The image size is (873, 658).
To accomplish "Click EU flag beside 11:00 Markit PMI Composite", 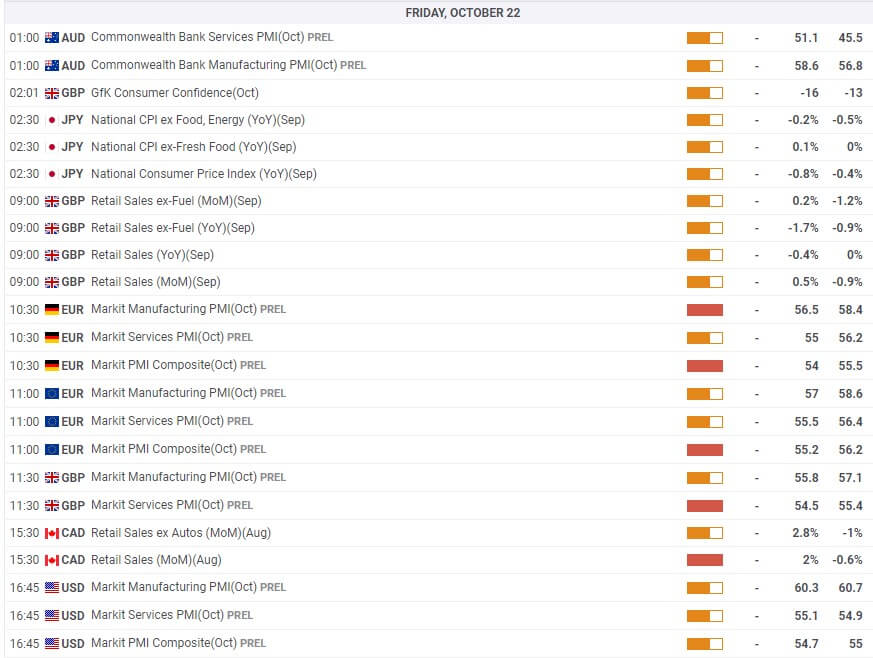I will [52, 449].
